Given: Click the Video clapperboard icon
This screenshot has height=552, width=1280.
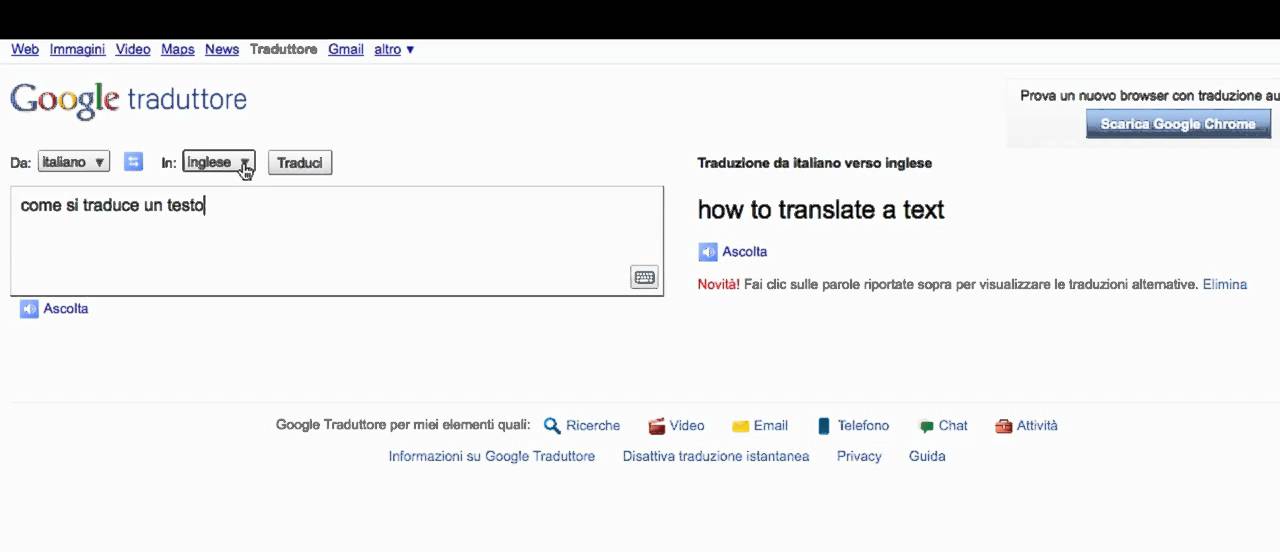Looking at the screenshot, I should 657,426.
